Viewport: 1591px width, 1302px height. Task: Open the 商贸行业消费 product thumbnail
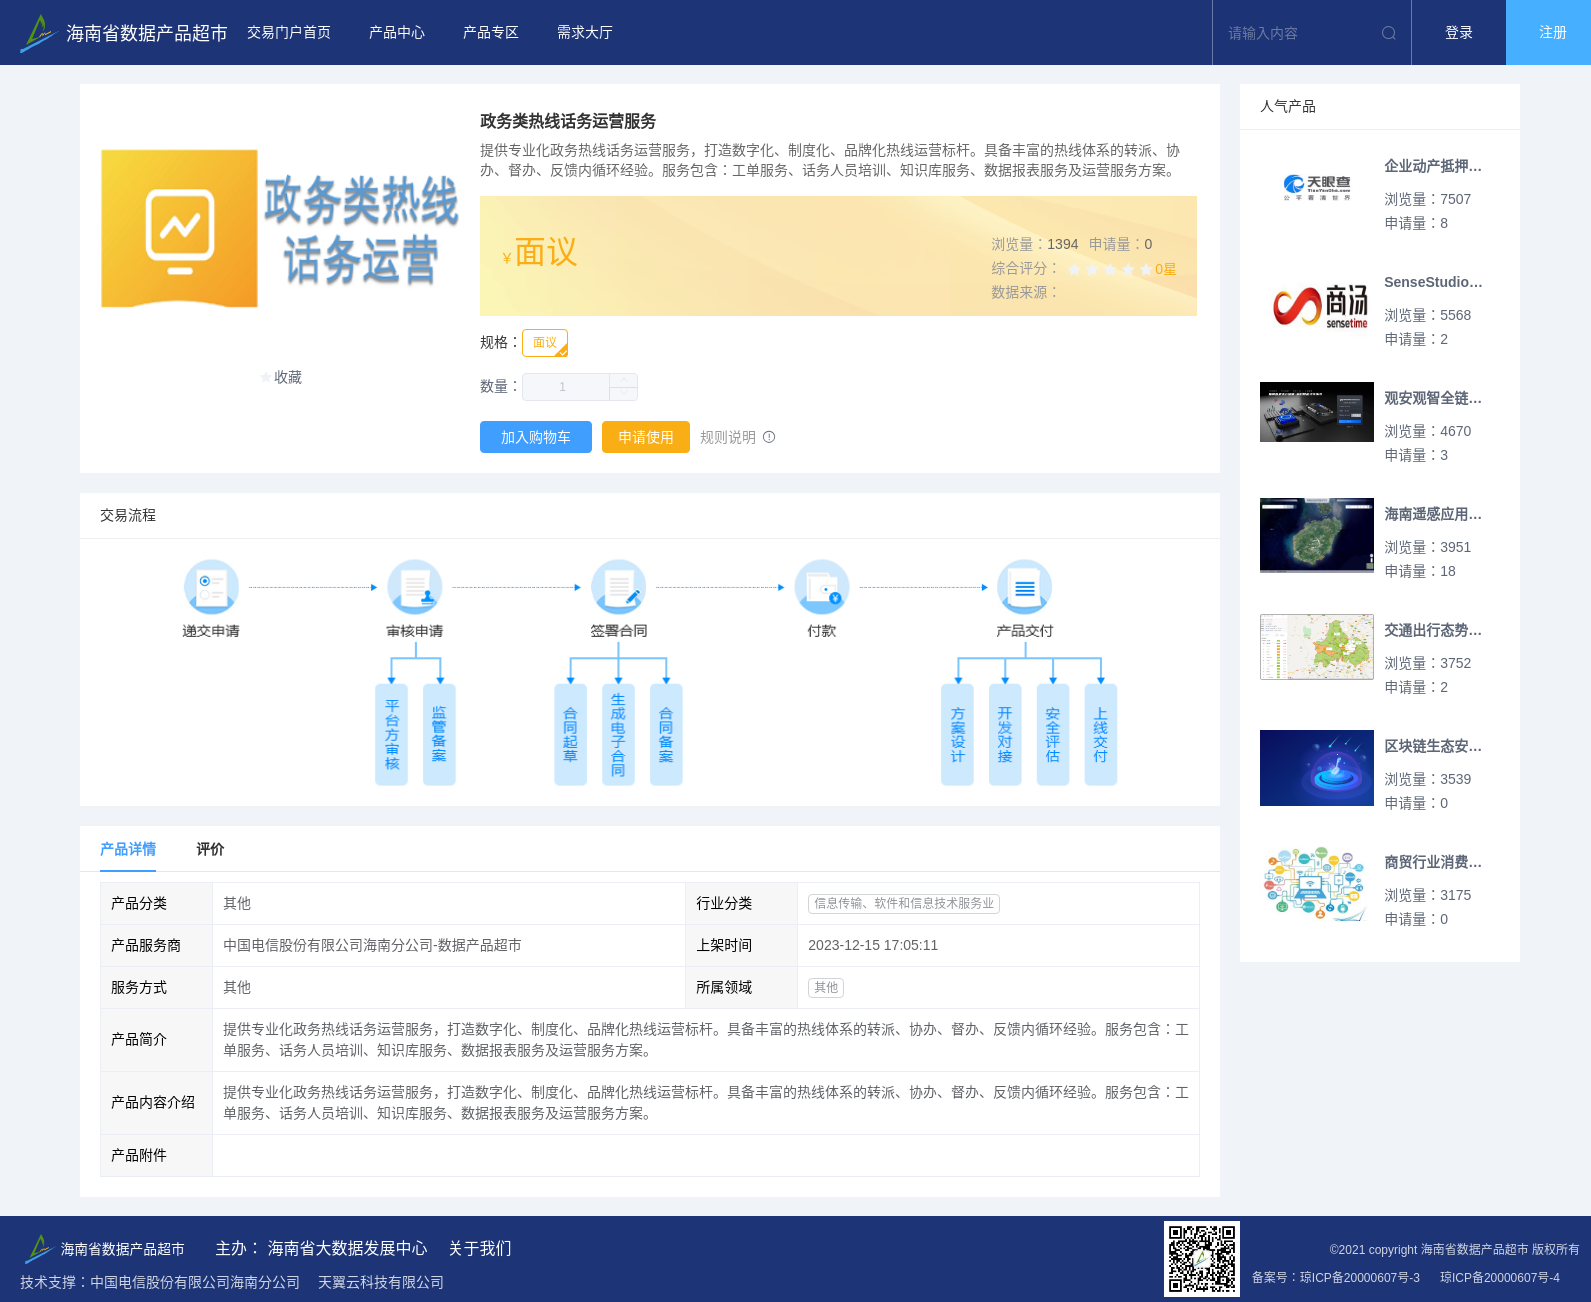point(1317,884)
